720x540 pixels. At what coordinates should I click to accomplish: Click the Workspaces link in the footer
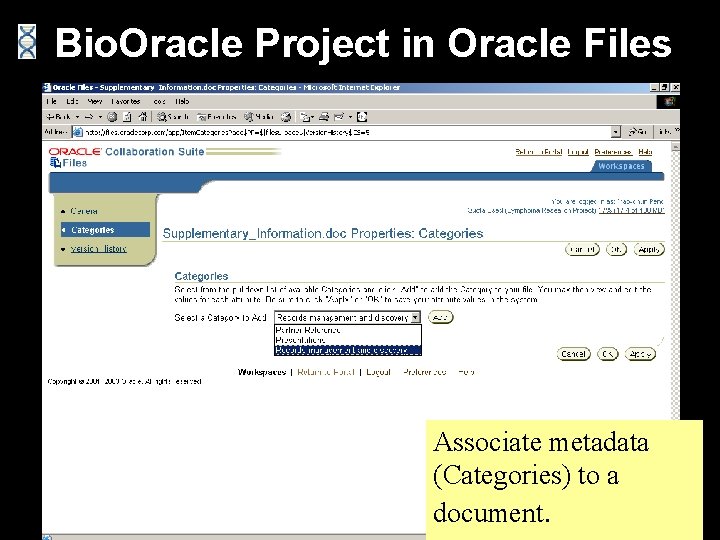pos(262,372)
